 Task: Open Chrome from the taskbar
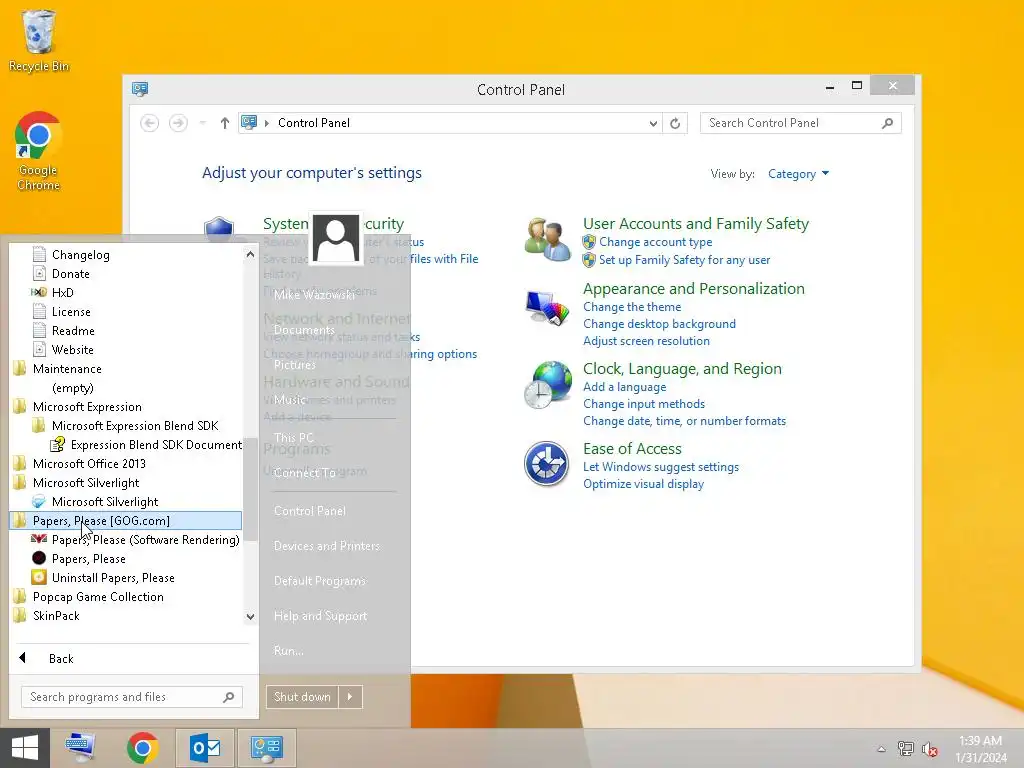142,748
